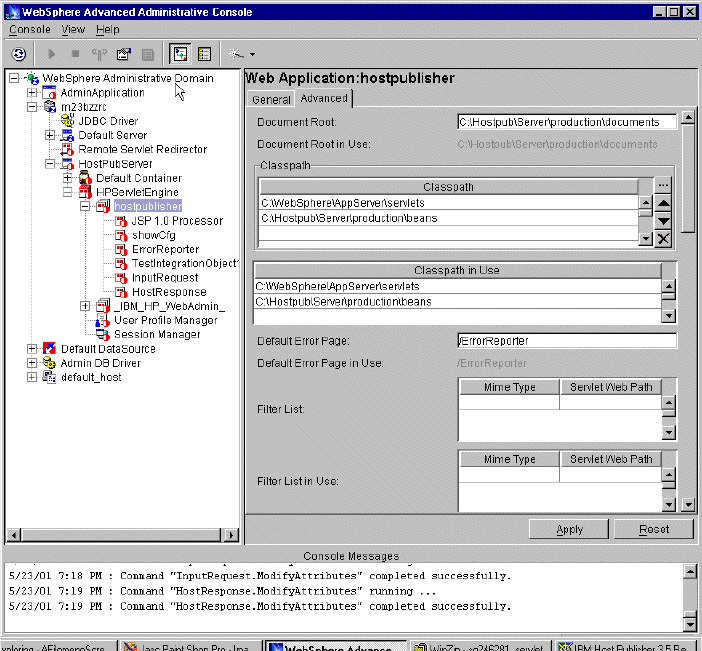Collapse the HostPubServer node

[x=50, y=163]
